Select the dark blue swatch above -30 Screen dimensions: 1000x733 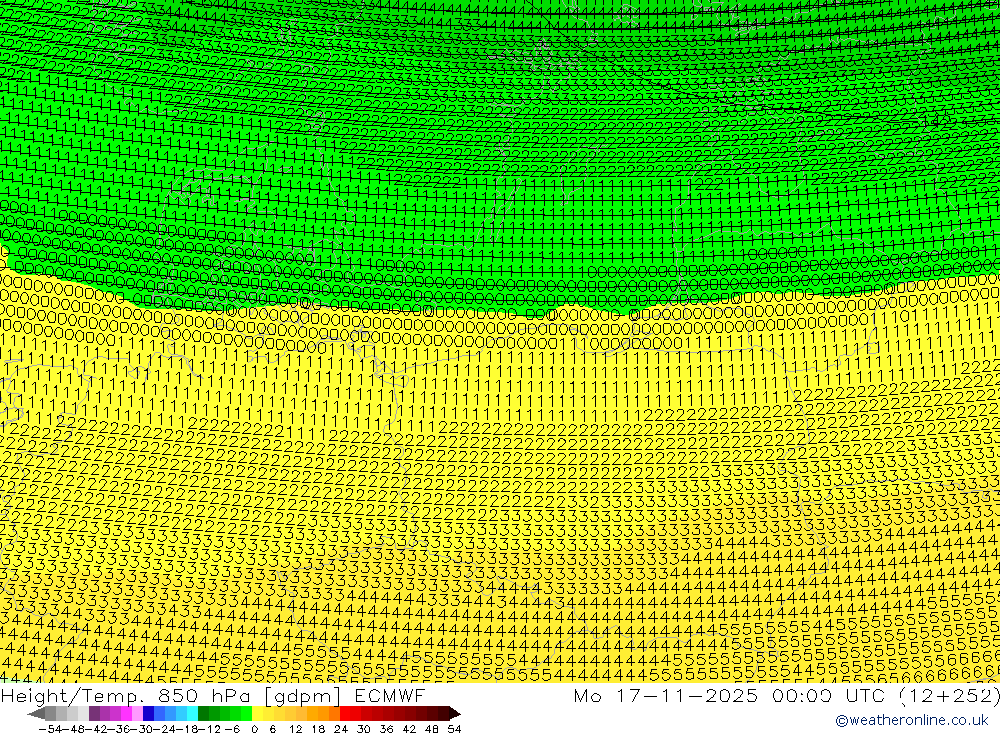point(148,713)
